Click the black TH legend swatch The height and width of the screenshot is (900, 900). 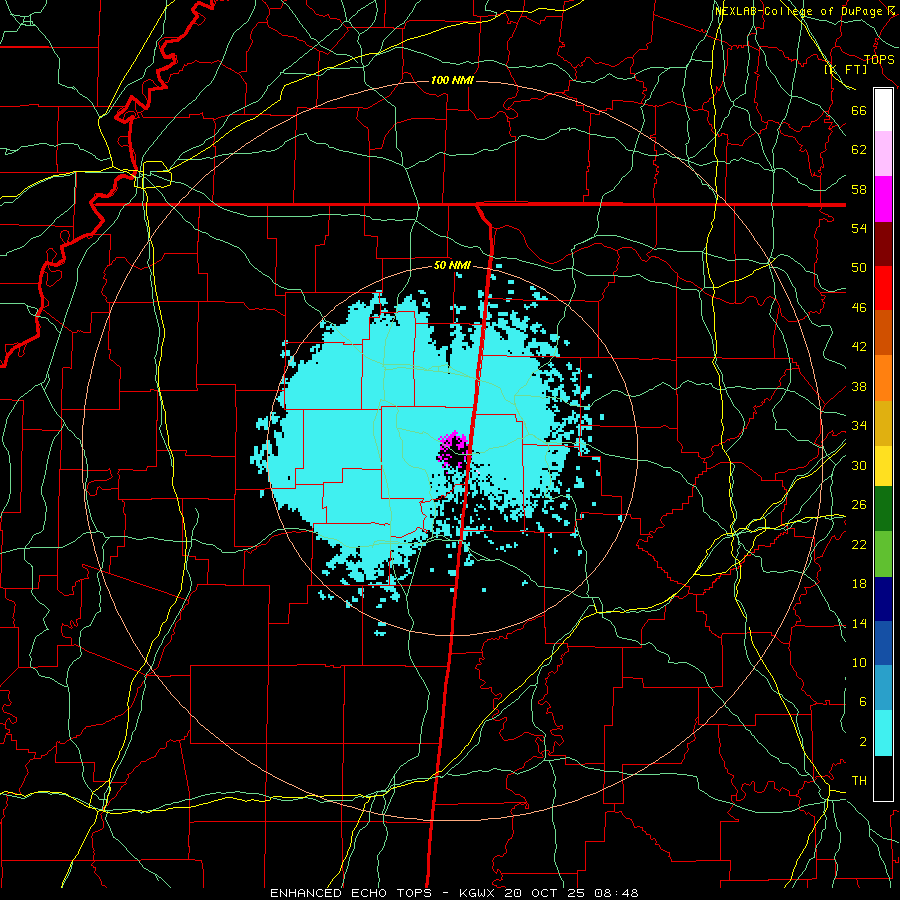pyautogui.click(x=883, y=778)
